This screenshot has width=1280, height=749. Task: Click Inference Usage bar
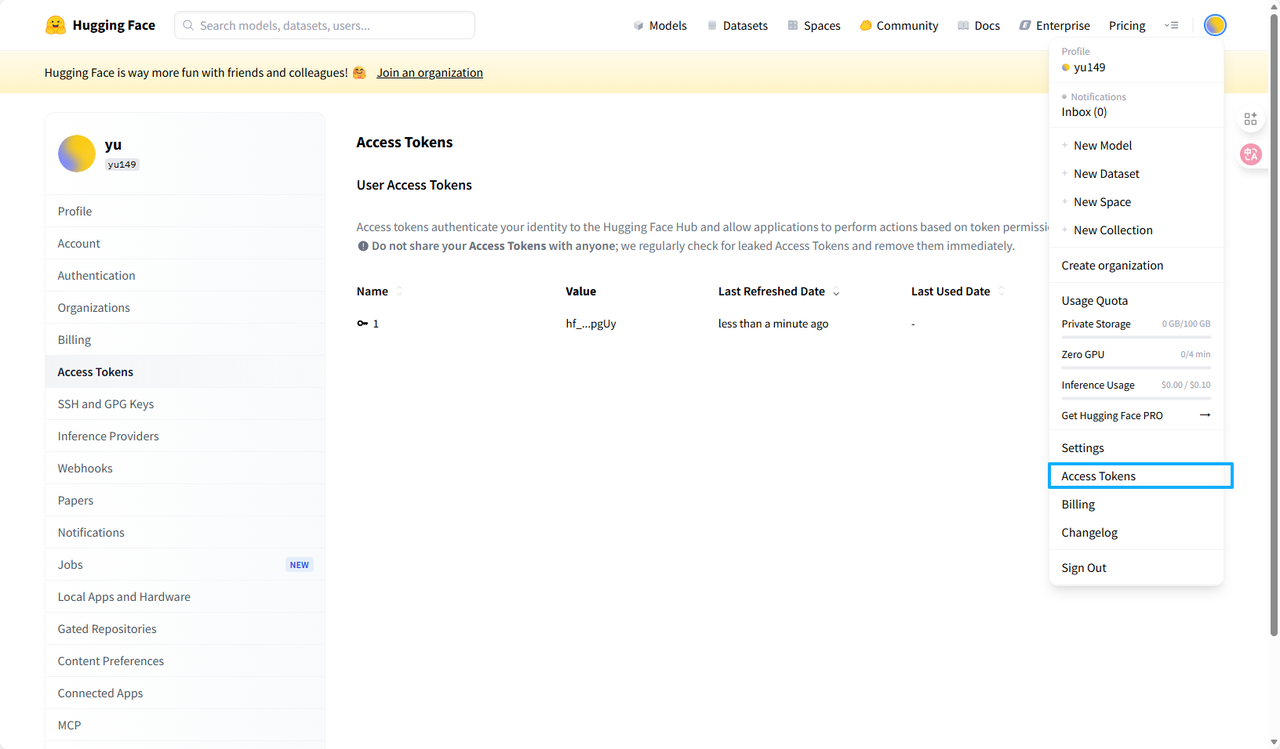pyautogui.click(x=1136, y=398)
